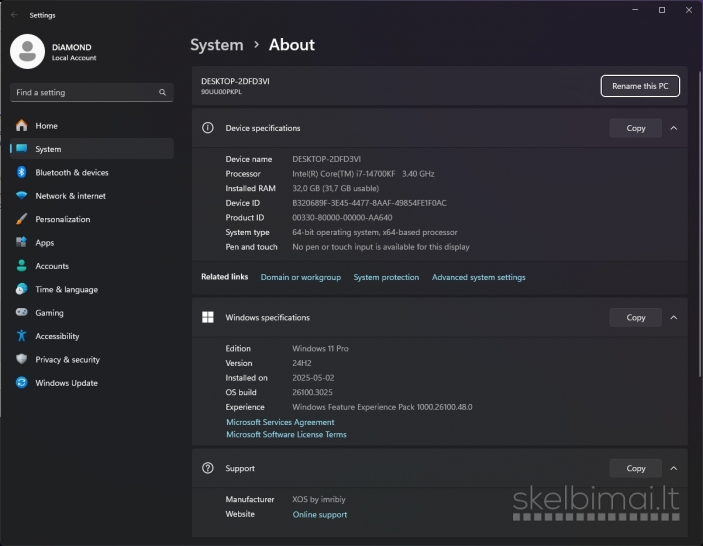
Task: Open Advanced system settings link
Action: point(478,277)
